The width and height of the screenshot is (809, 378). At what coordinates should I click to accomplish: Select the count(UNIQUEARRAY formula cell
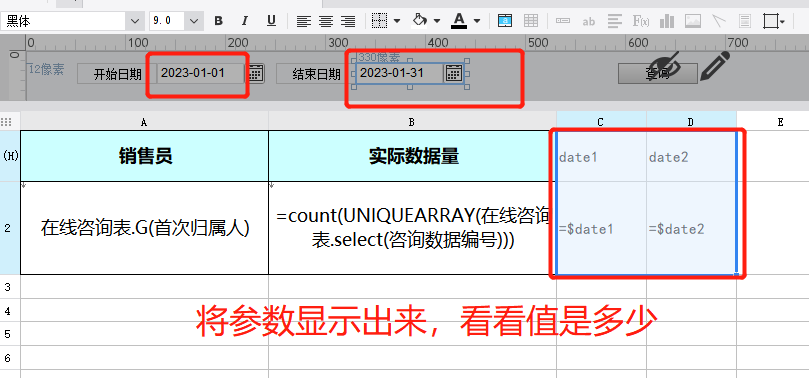pyautogui.click(x=413, y=228)
